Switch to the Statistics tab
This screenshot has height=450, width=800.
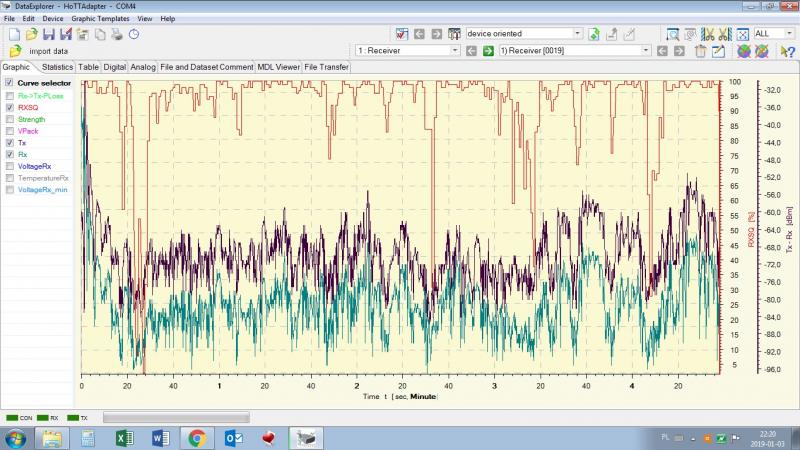tap(57, 67)
